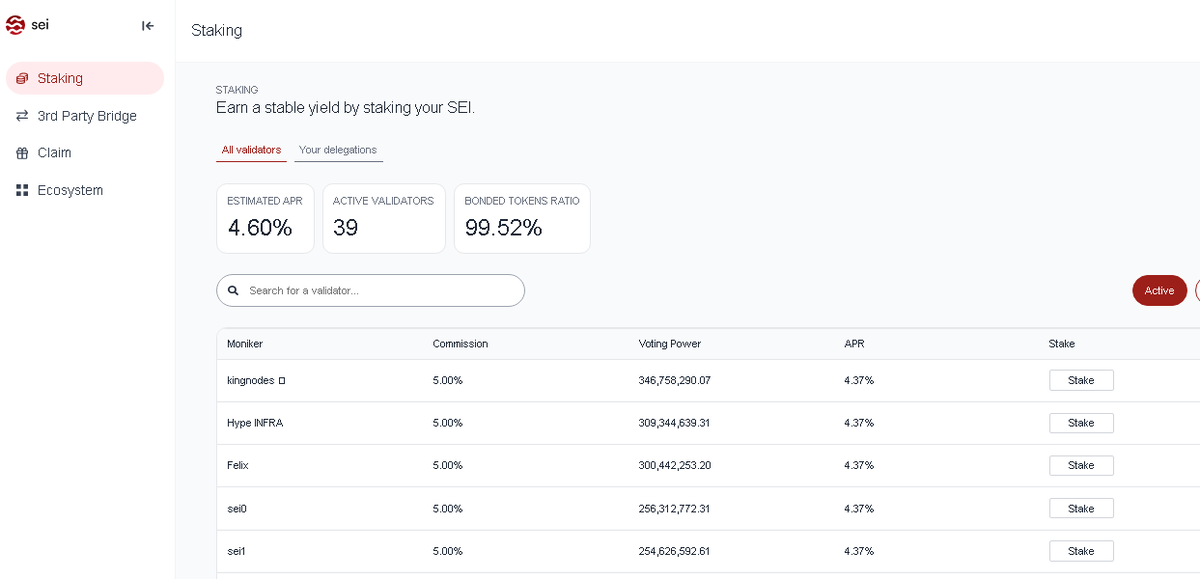Stake with sei1 validator

[1081, 551]
